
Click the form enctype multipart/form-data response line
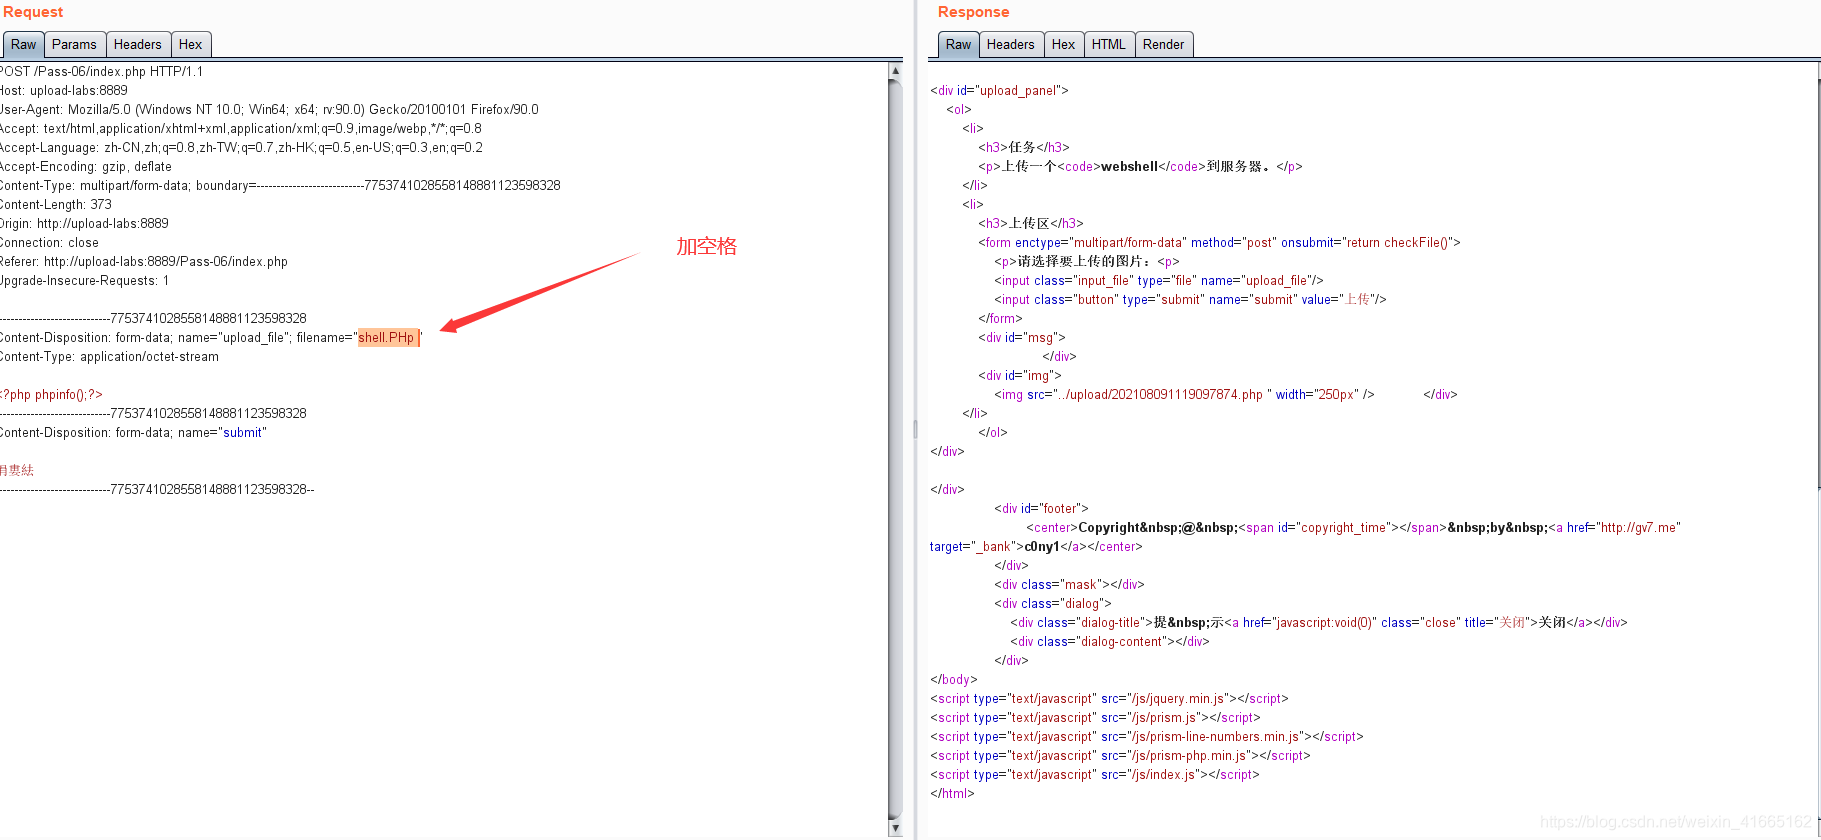1219,243
